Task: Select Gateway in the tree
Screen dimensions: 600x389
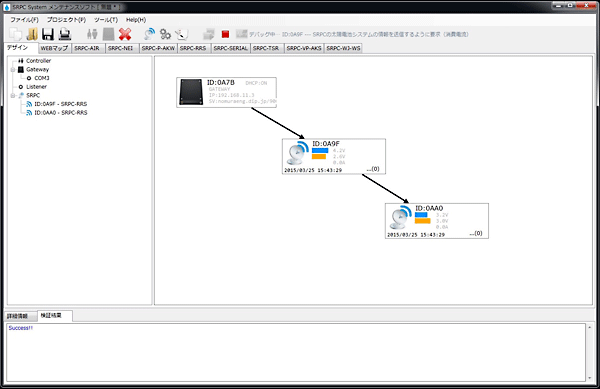Action: (x=38, y=70)
